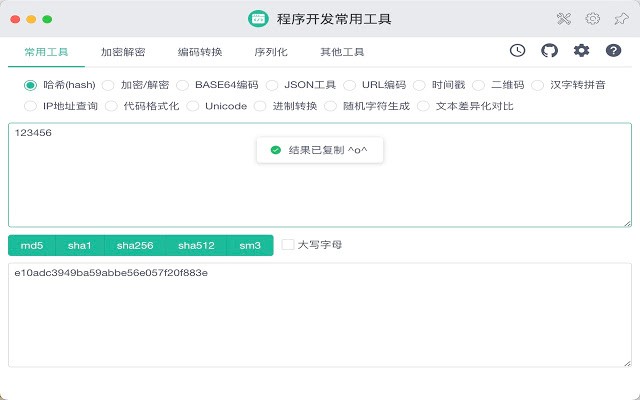This screenshot has height=400, width=640.
Task: Click the wrench tools icon in title bar
Action: 564,19
